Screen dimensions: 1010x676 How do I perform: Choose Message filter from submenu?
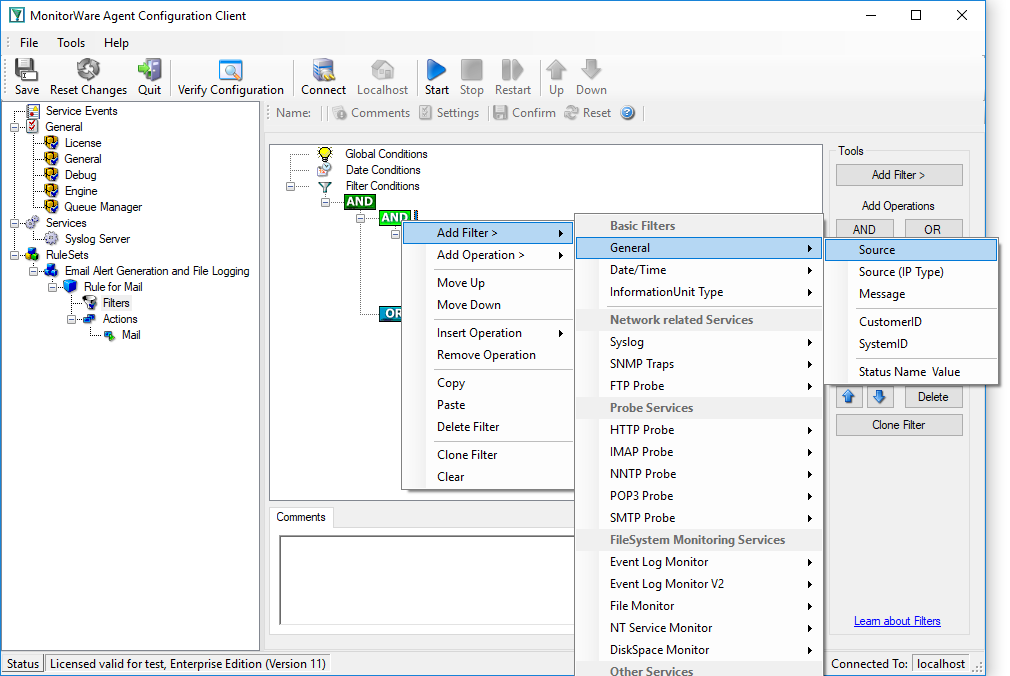coord(911,294)
